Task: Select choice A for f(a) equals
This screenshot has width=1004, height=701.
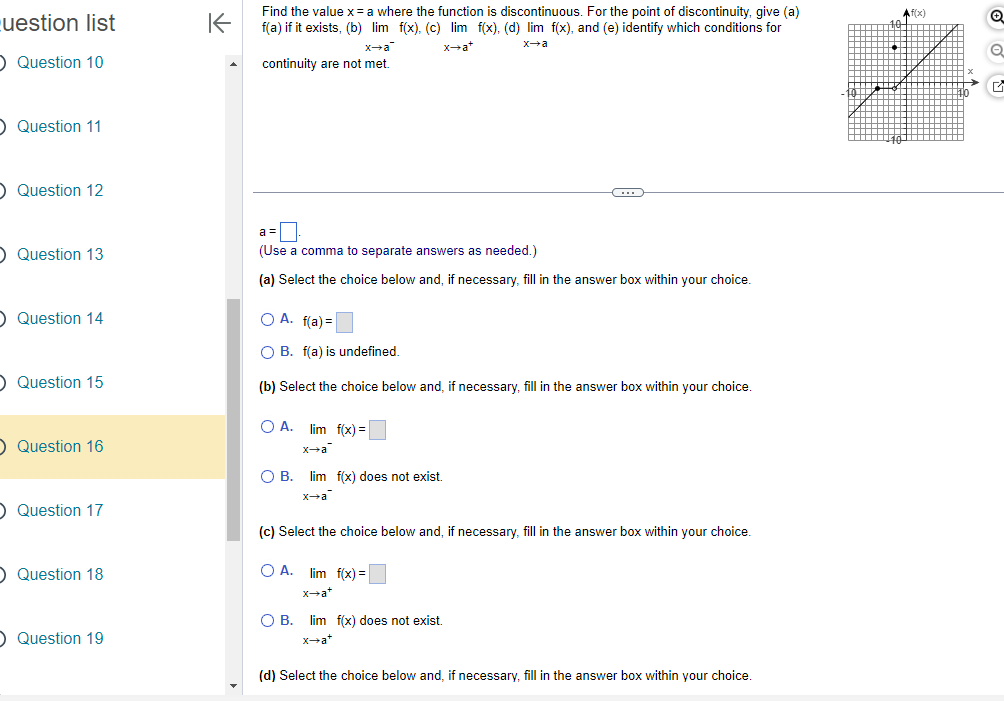Action: tap(268, 318)
